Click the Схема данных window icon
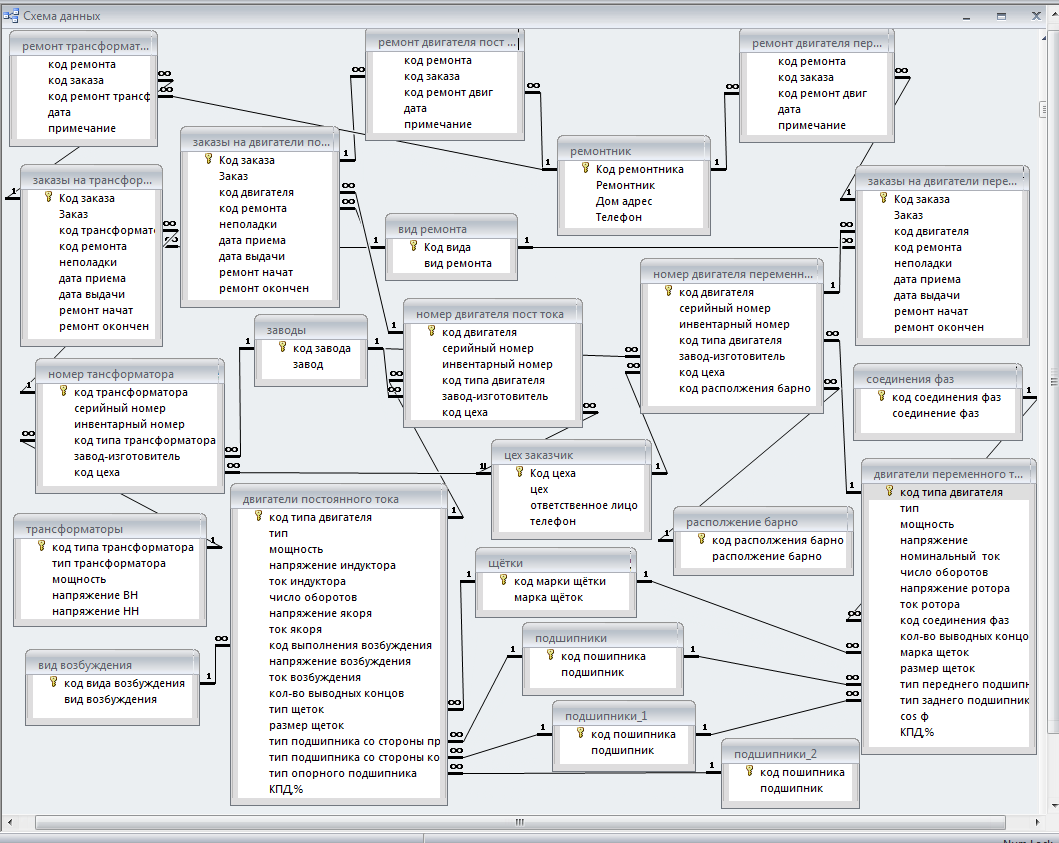 tap(11, 16)
